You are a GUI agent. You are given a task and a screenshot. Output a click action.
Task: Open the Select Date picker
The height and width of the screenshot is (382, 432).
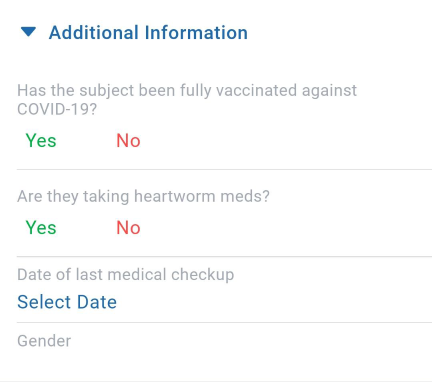(67, 302)
